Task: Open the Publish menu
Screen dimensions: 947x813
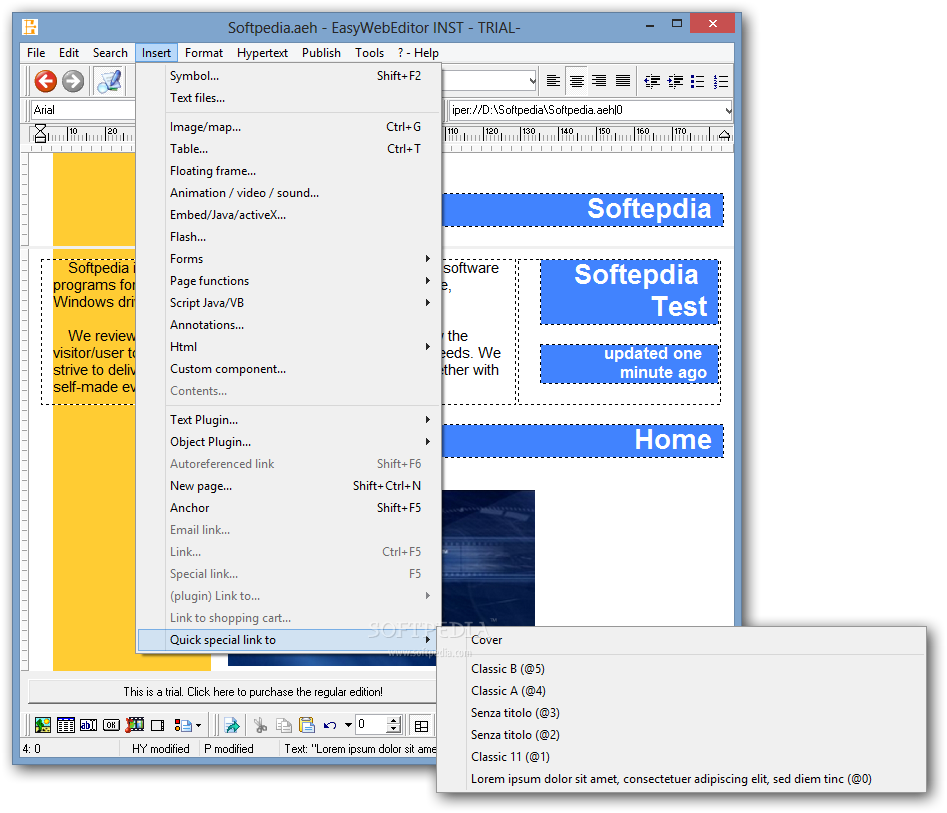Action: [321, 53]
